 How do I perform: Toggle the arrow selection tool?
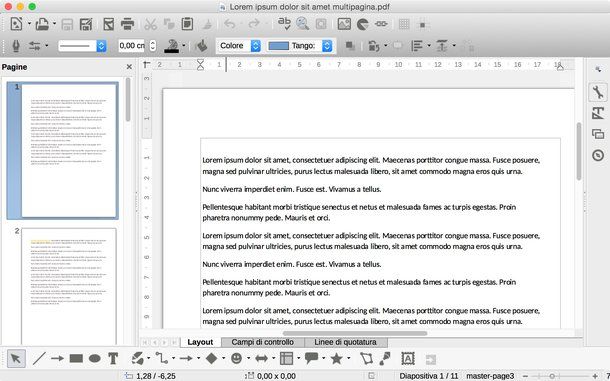[16, 358]
